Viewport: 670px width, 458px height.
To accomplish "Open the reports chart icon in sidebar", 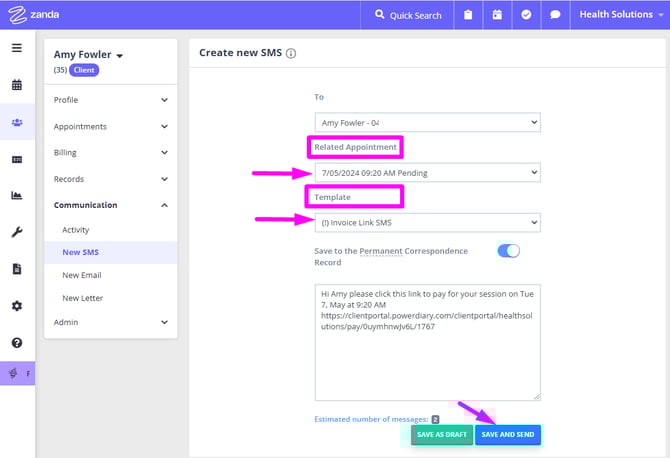I will coord(17,196).
